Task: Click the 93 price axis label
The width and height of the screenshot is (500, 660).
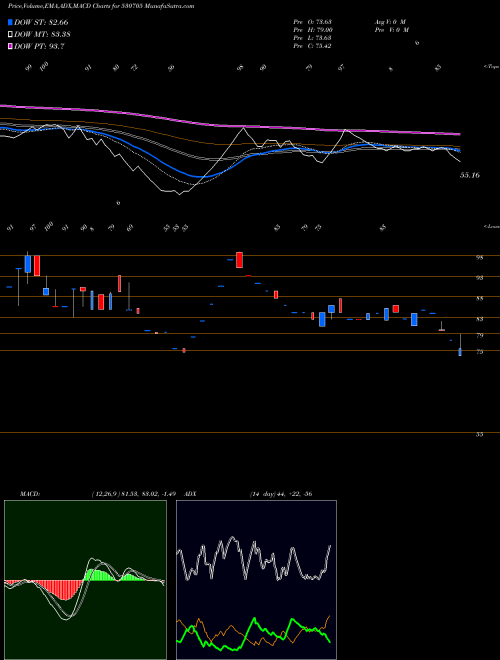Action: click(x=479, y=278)
